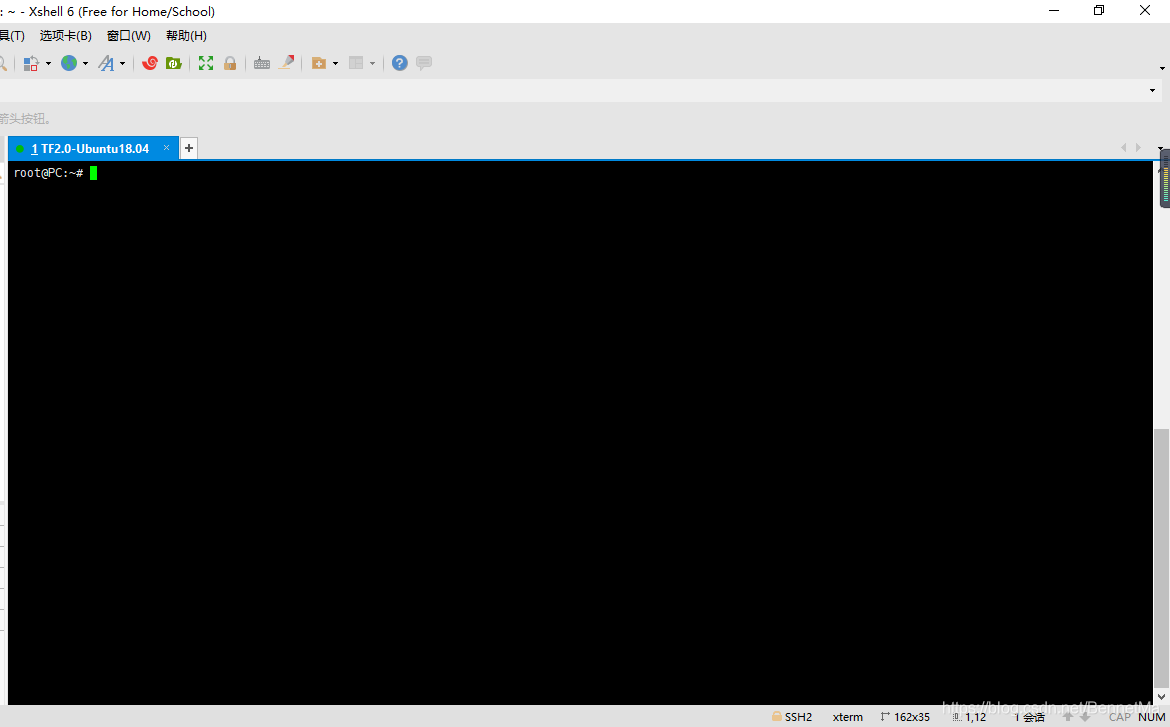The width and height of the screenshot is (1170, 727).
Task: Open help via blue question mark
Action: pyautogui.click(x=400, y=63)
